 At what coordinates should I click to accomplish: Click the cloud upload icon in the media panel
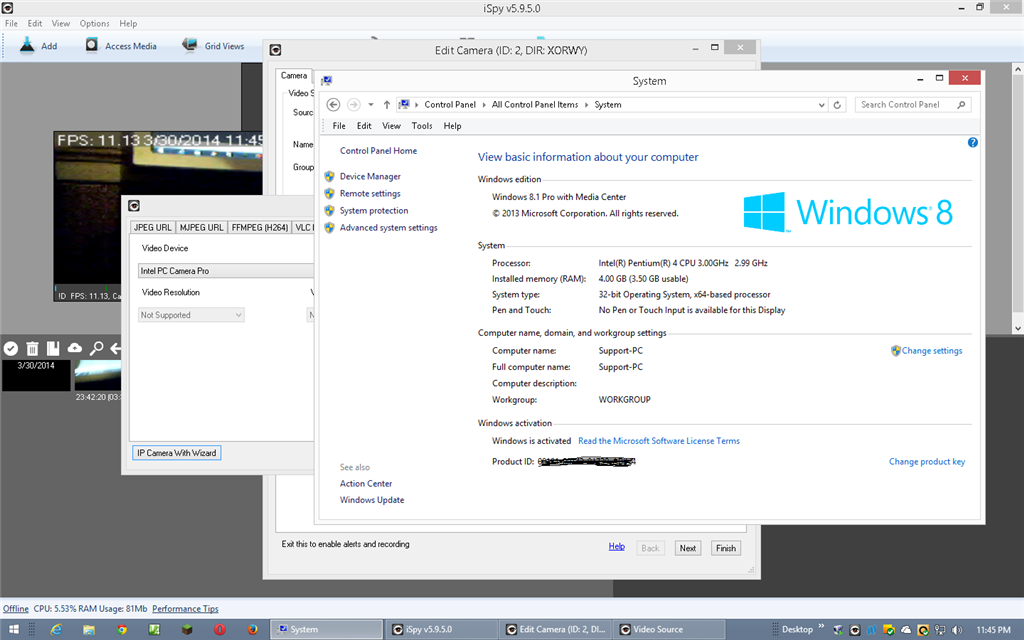tap(75, 348)
